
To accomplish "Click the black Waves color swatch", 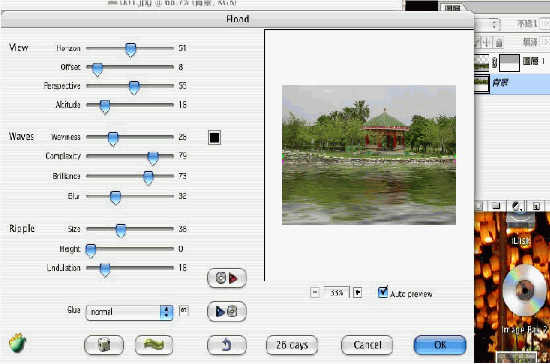I will coord(214,137).
